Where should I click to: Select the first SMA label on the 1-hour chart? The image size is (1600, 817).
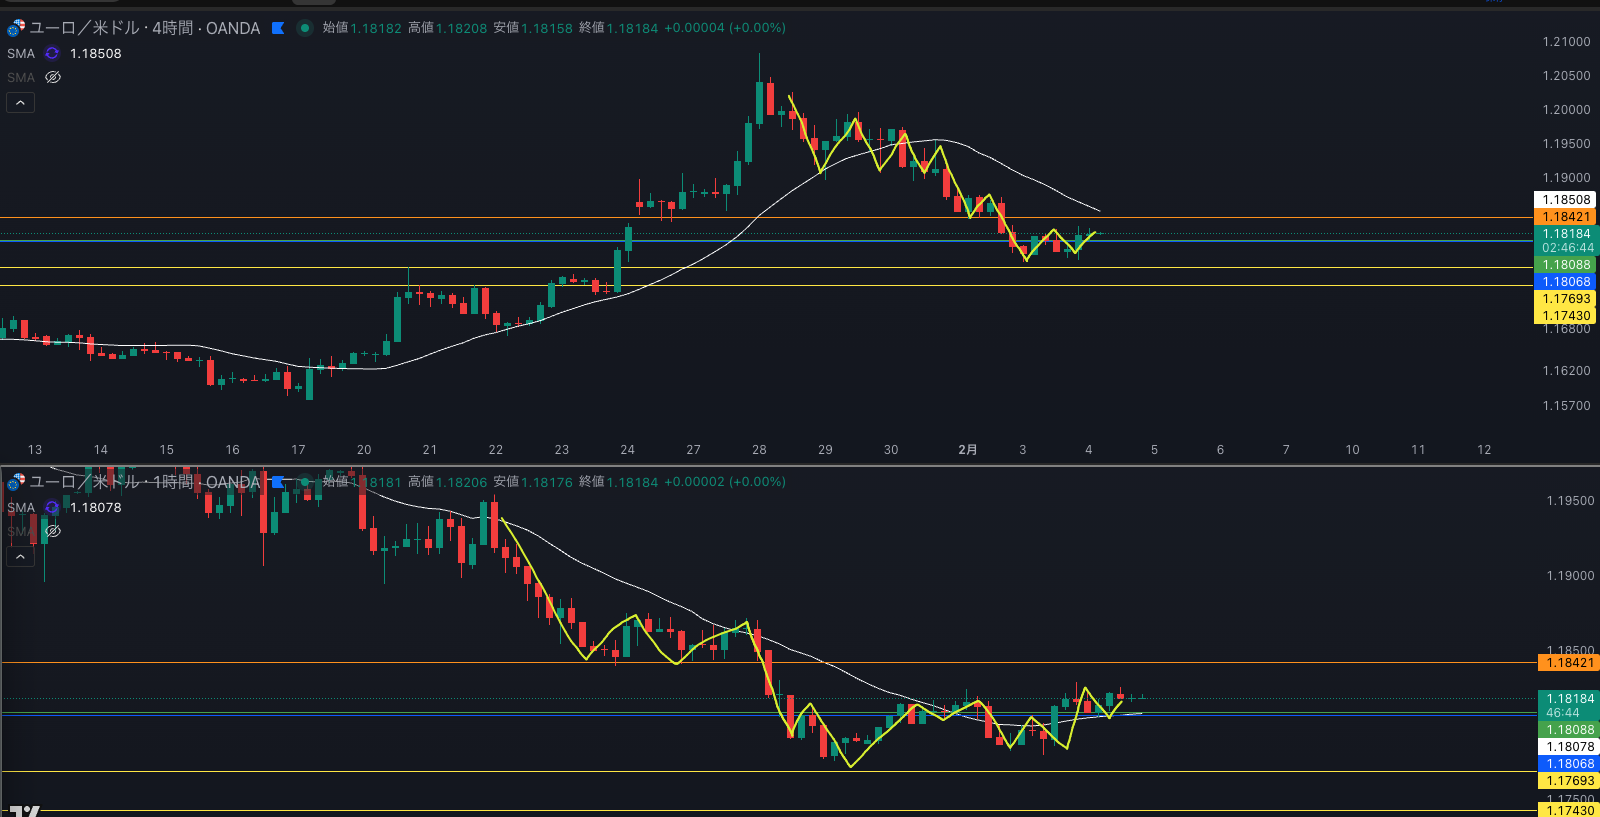click(21, 508)
